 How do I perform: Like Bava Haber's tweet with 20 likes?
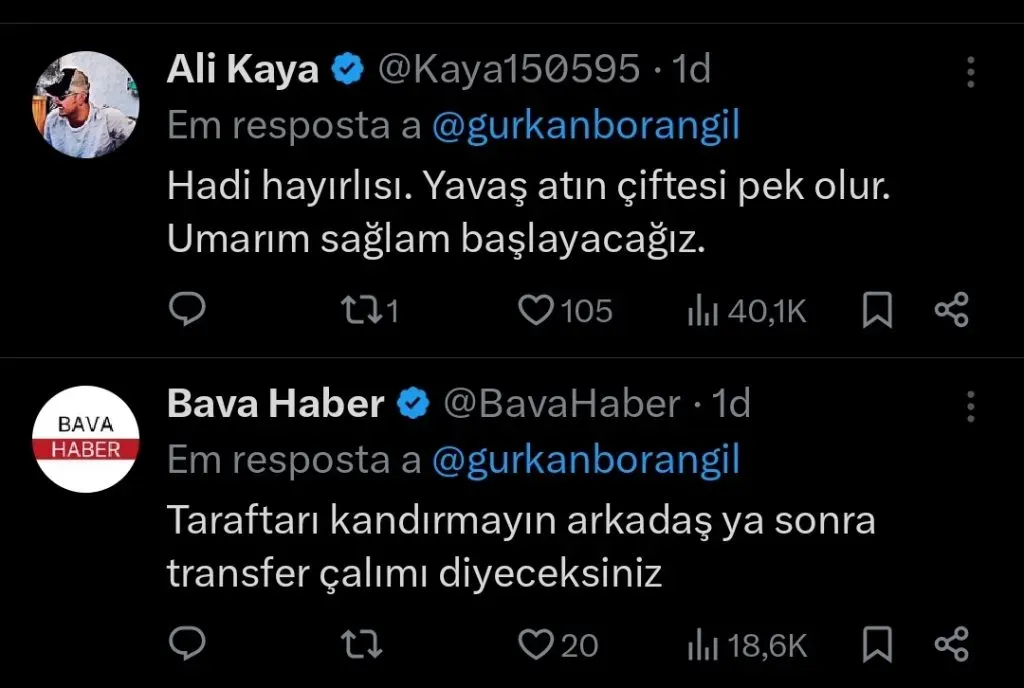coord(558,645)
